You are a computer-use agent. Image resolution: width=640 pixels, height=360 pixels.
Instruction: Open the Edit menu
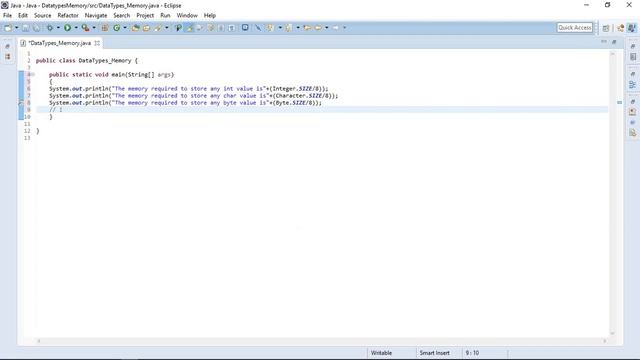pyautogui.click(x=23, y=16)
